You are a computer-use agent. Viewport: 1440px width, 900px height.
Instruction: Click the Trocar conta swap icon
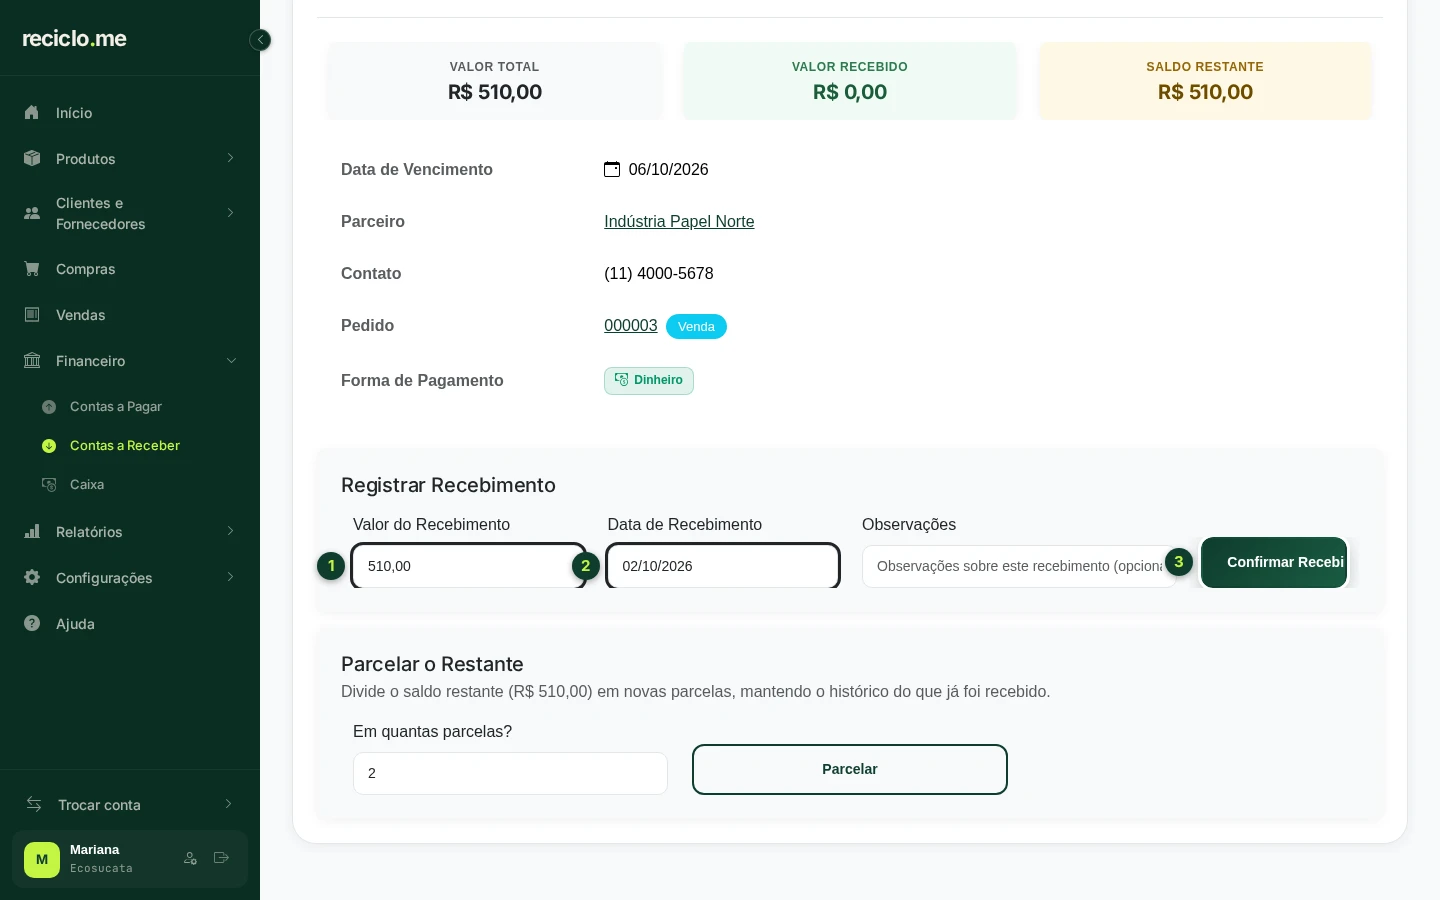click(x=34, y=805)
